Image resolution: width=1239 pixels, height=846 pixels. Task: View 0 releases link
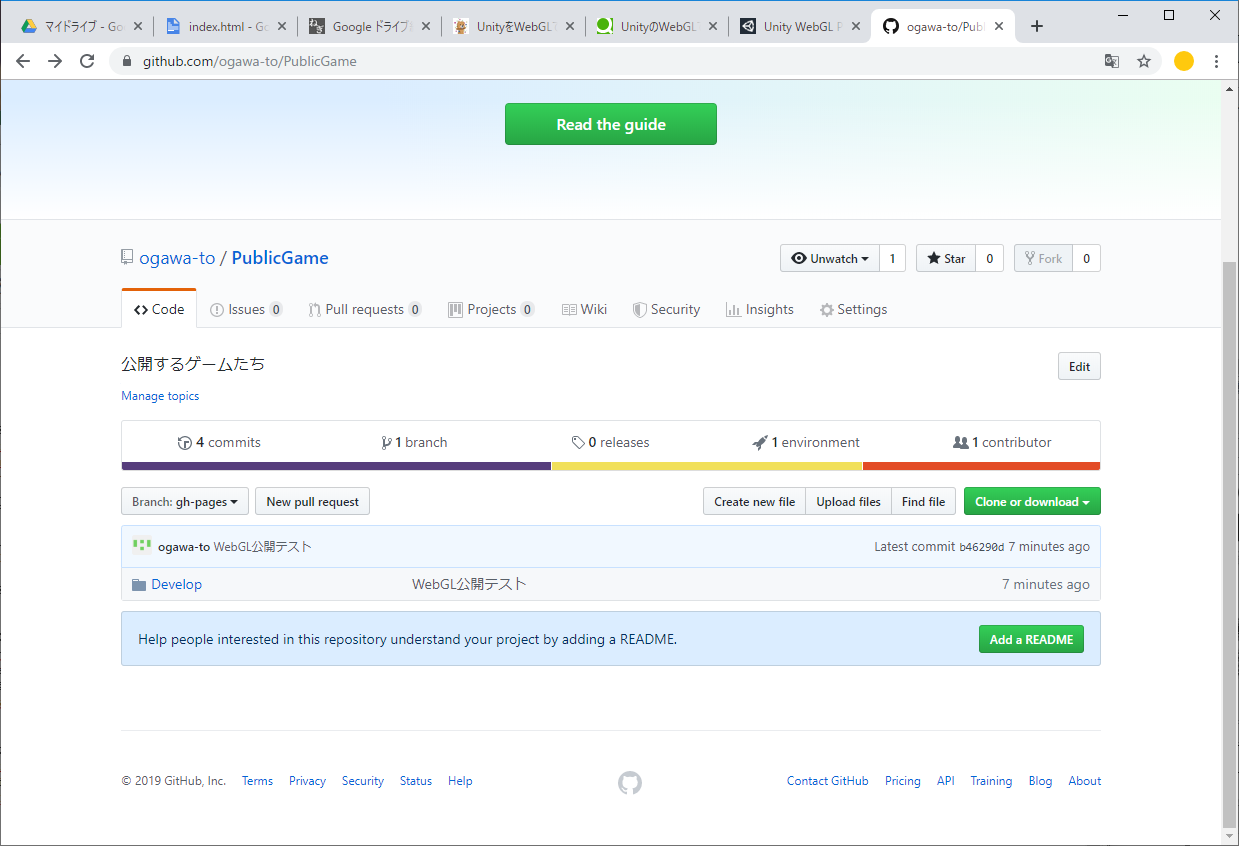pyautogui.click(x=610, y=442)
